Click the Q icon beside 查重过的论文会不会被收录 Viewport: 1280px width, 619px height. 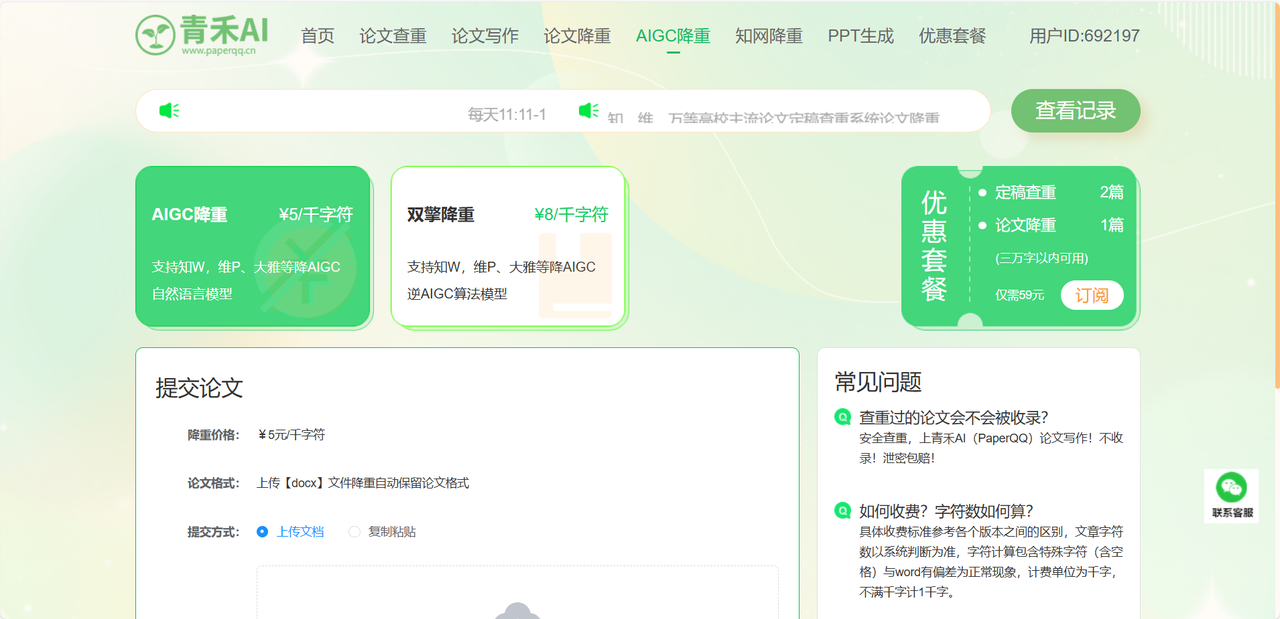[843, 417]
